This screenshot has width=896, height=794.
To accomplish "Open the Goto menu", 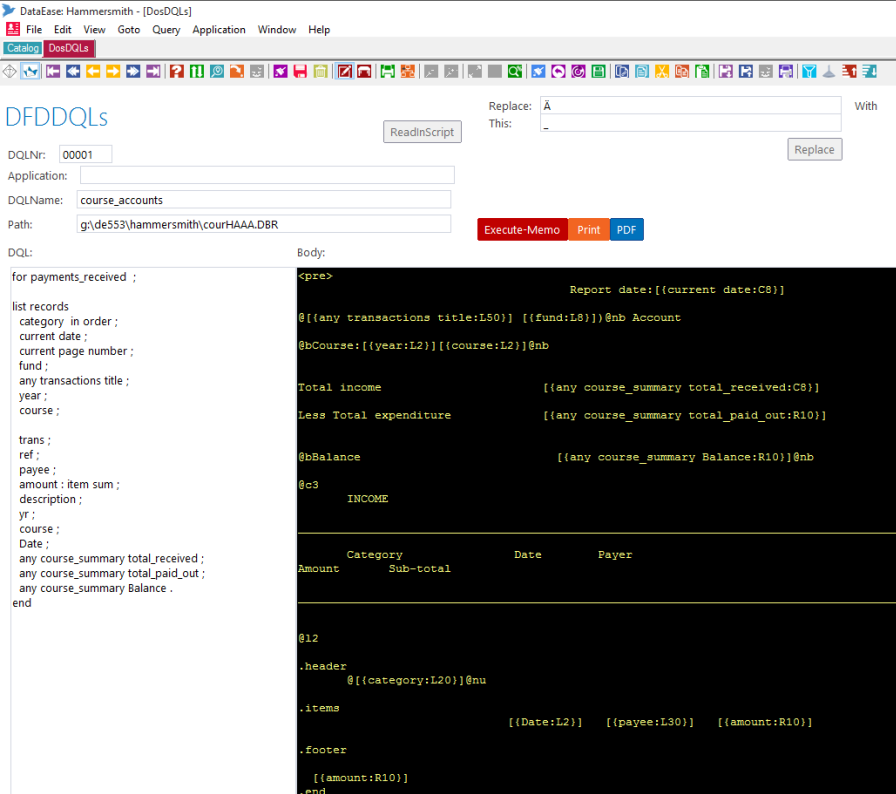I will tap(129, 30).
